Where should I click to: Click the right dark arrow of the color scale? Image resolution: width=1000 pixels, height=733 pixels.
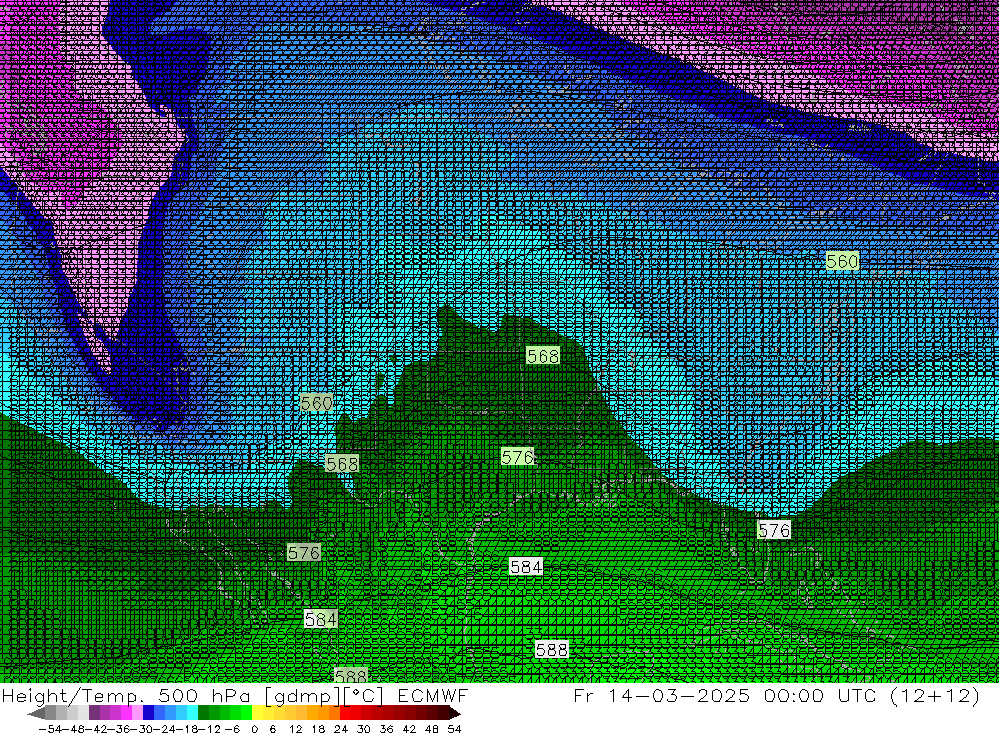(x=454, y=713)
